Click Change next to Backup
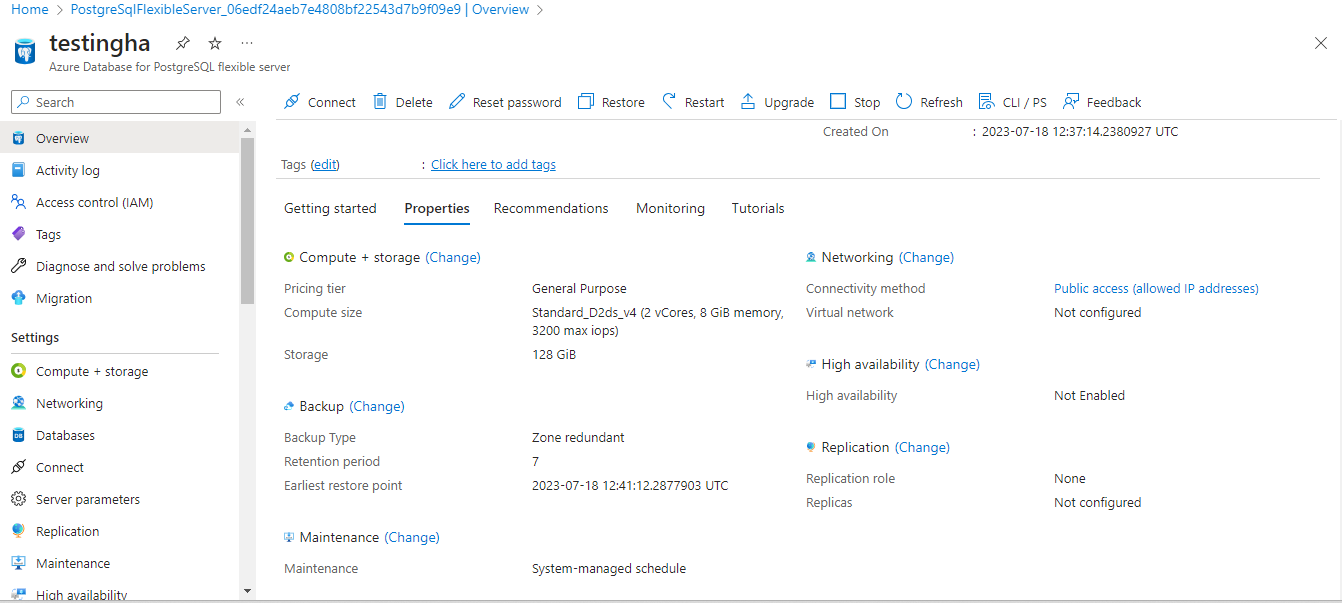The image size is (1342, 603). tap(377, 406)
